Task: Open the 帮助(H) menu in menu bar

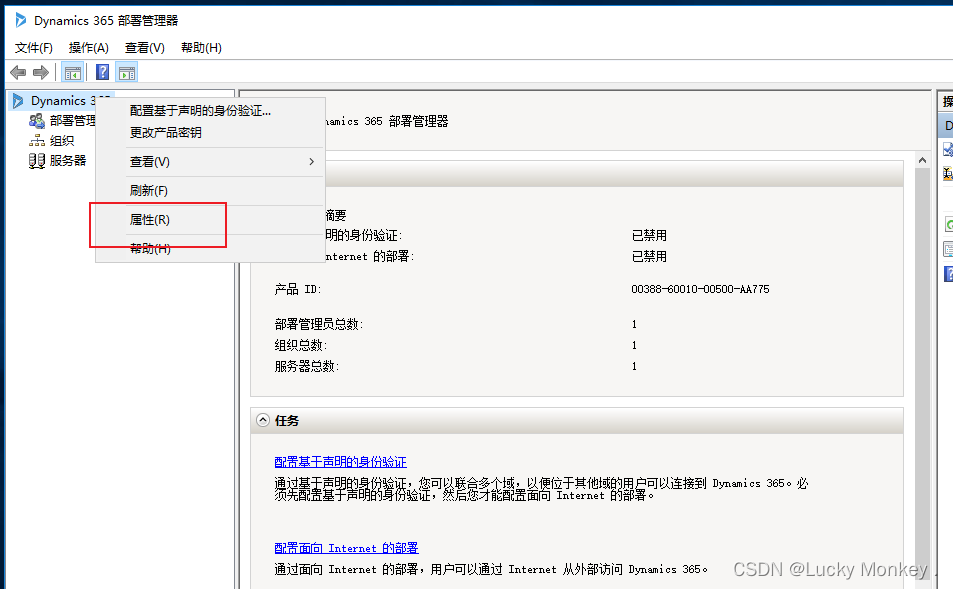Action: coord(201,47)
